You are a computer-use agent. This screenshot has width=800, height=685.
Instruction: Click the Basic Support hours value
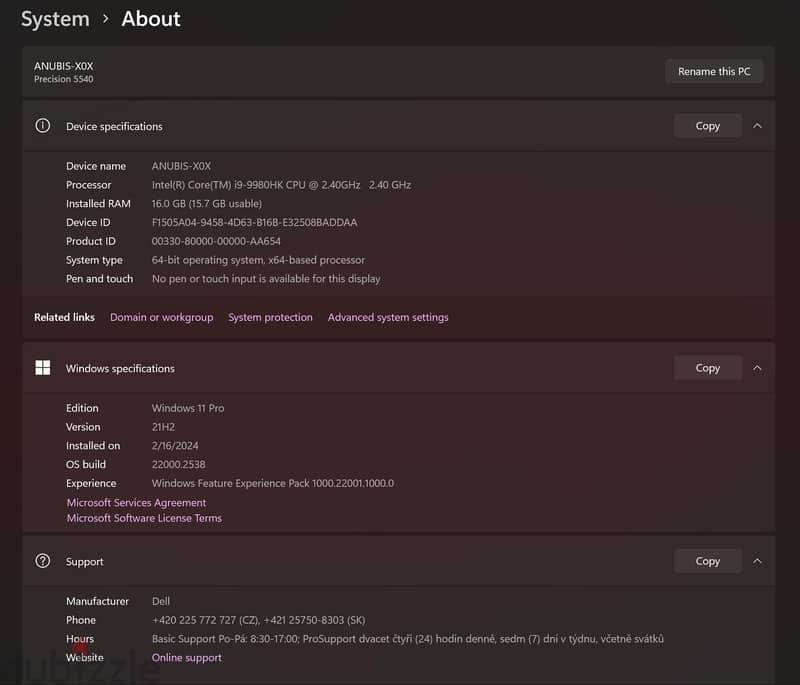(408, 639)
